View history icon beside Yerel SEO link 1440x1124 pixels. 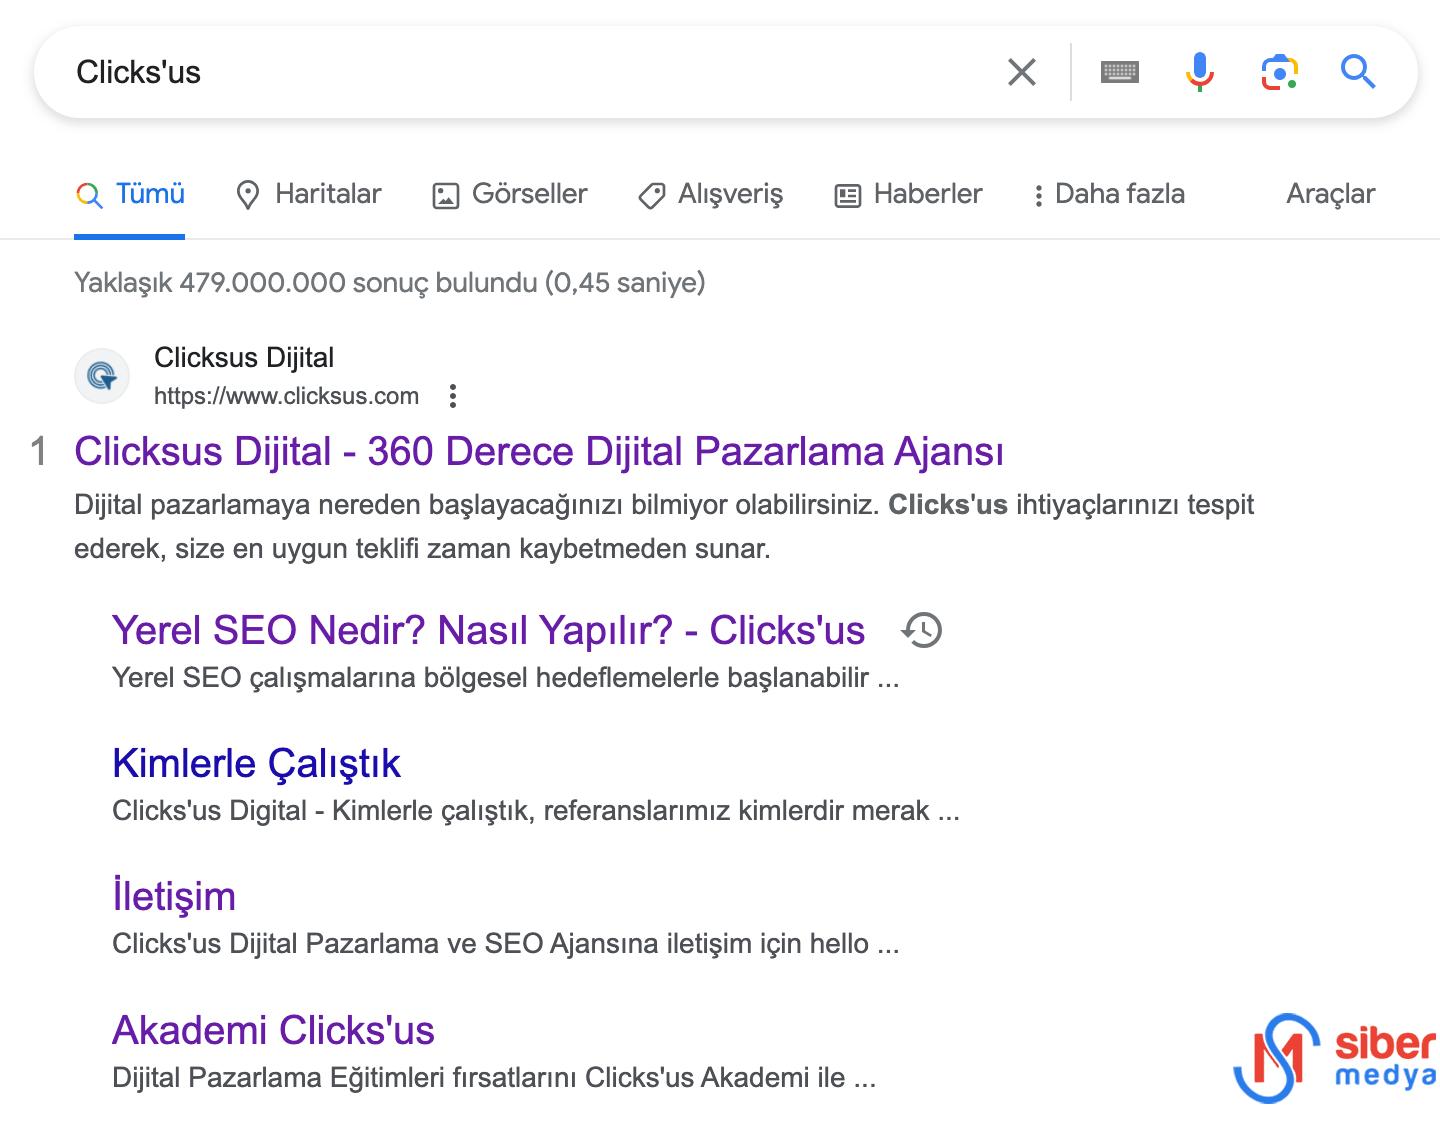pyautogui.click(x=922, y=630)
